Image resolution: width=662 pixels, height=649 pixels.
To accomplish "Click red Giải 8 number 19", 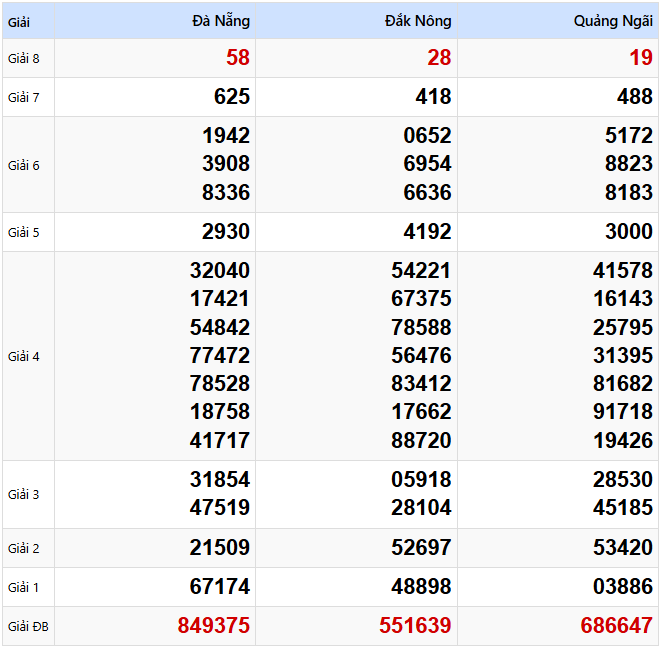I will [x=640, y=58].
